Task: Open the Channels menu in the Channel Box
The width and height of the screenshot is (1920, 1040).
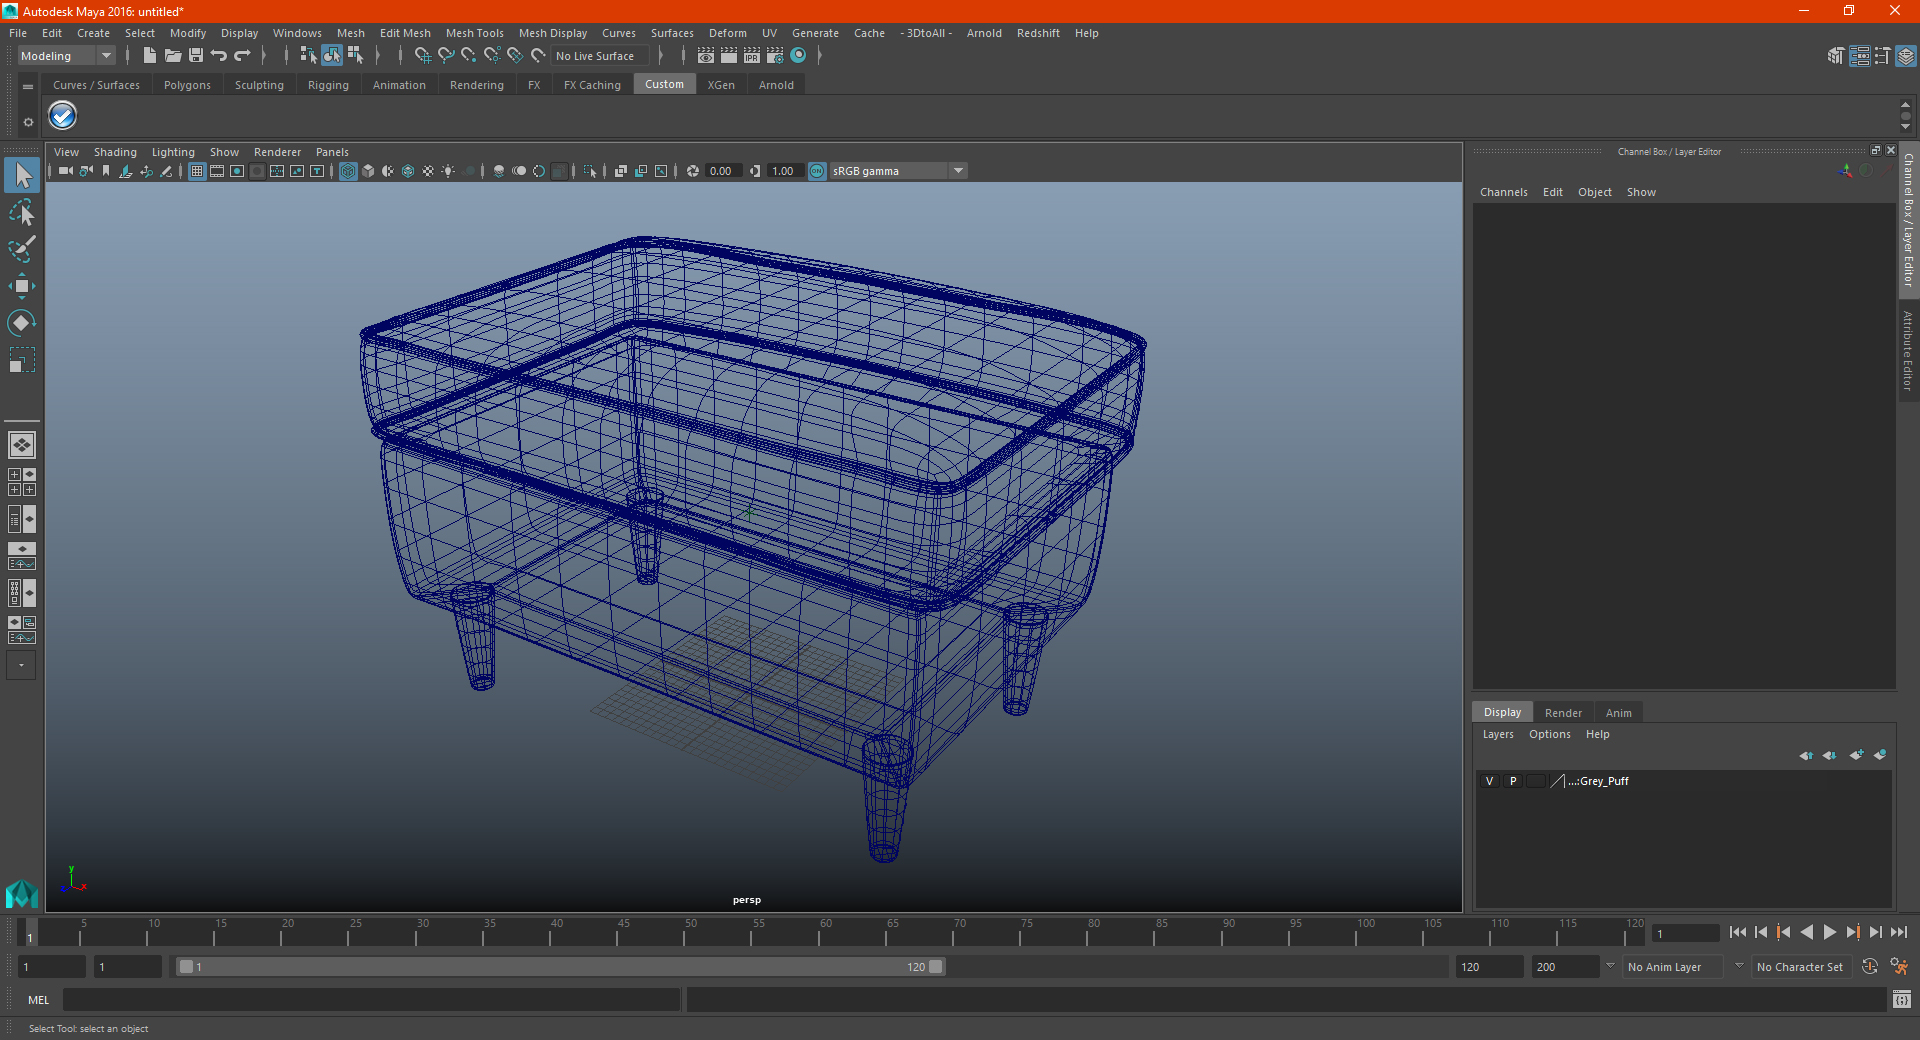Action: pyautogui.click(x=1503, y=192)
